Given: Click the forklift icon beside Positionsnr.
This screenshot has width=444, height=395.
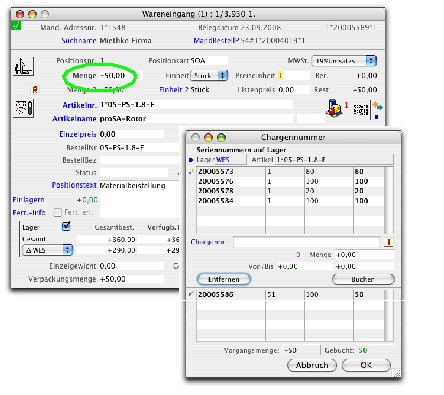Looking at the screenshot, I should click(x=24, y=66).
